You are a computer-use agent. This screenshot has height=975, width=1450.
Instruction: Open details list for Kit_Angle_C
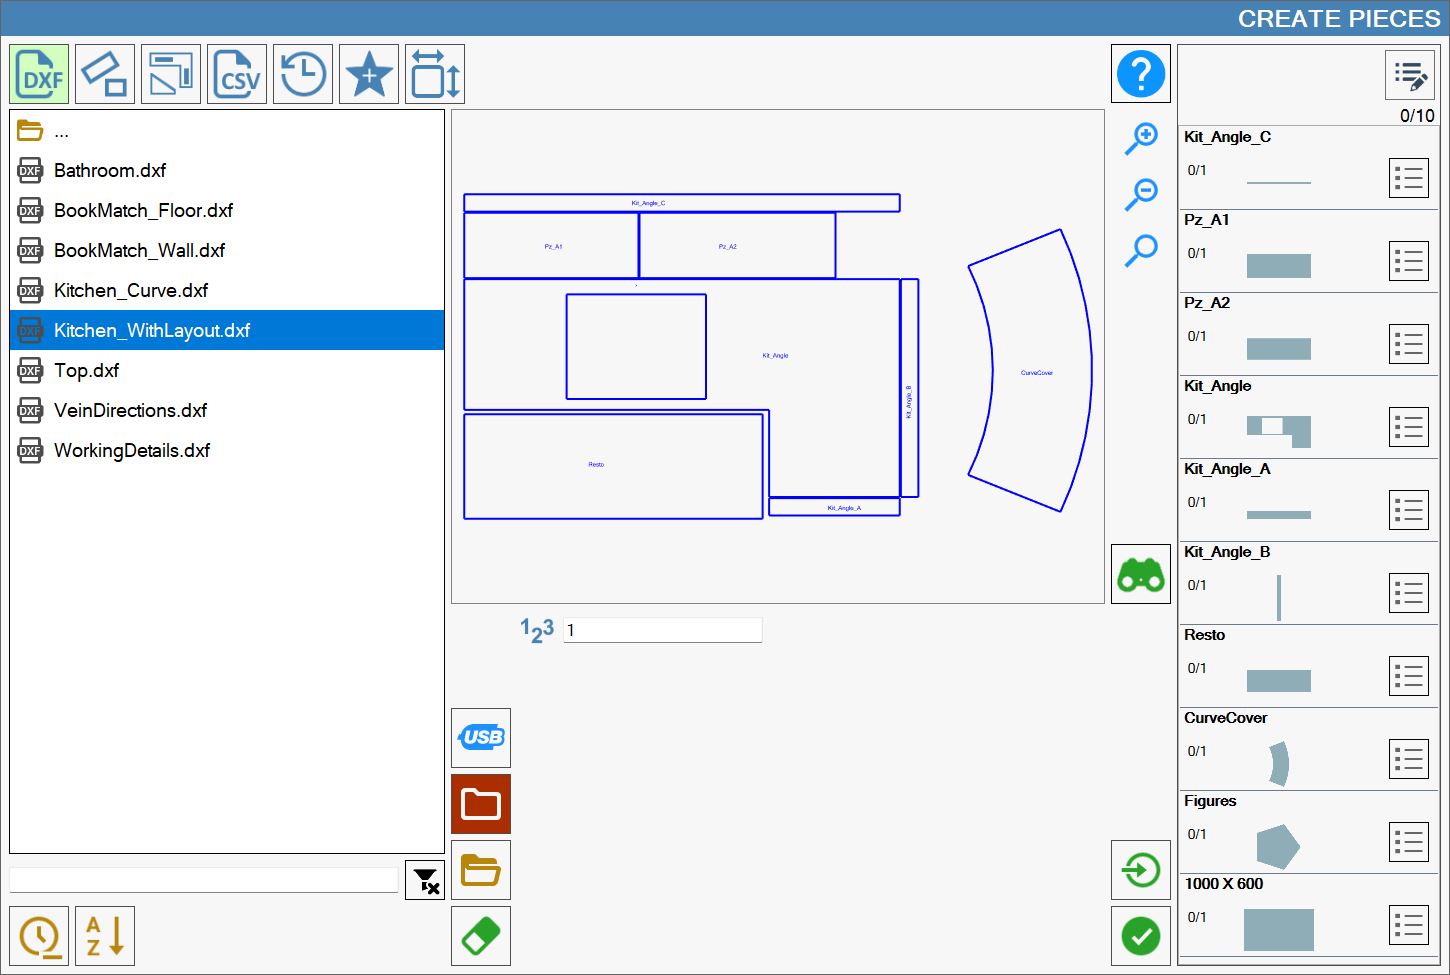click(x=1409, y=178)
